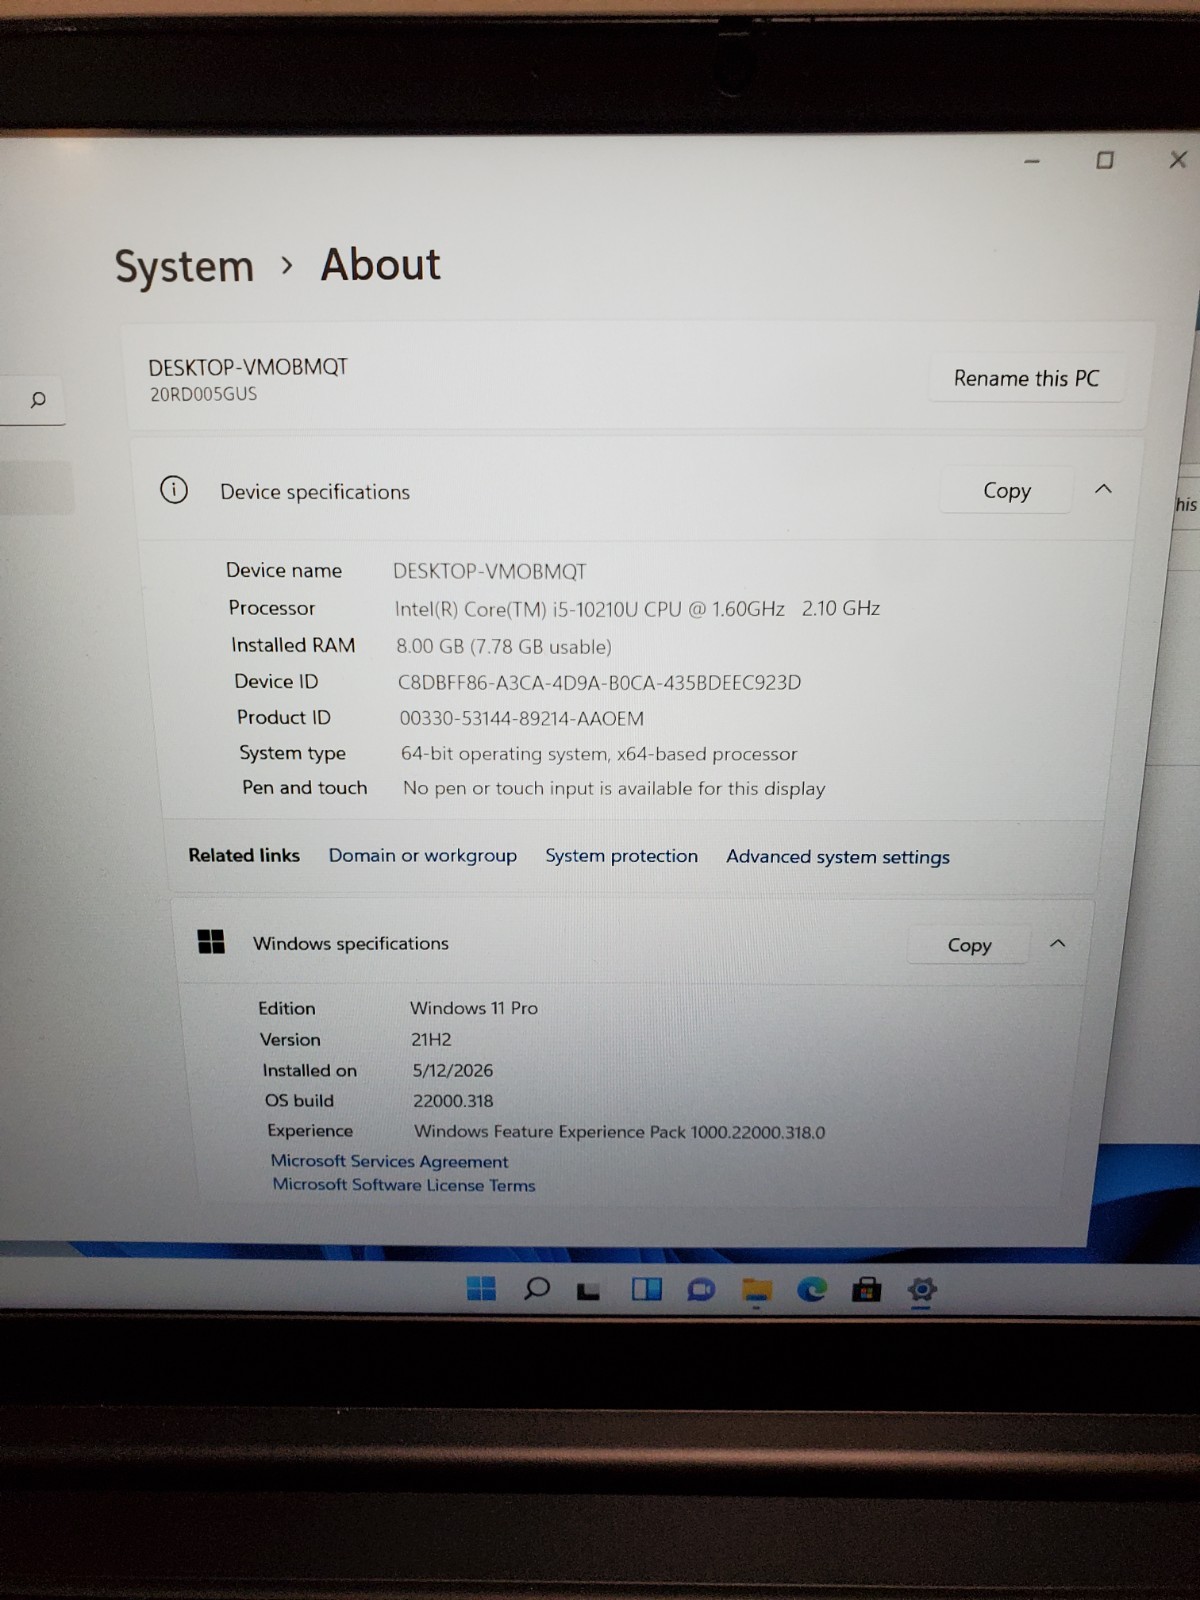Screen dimensions: 1200x1600
Task: Click the System type value text
Action: [599, 754]
